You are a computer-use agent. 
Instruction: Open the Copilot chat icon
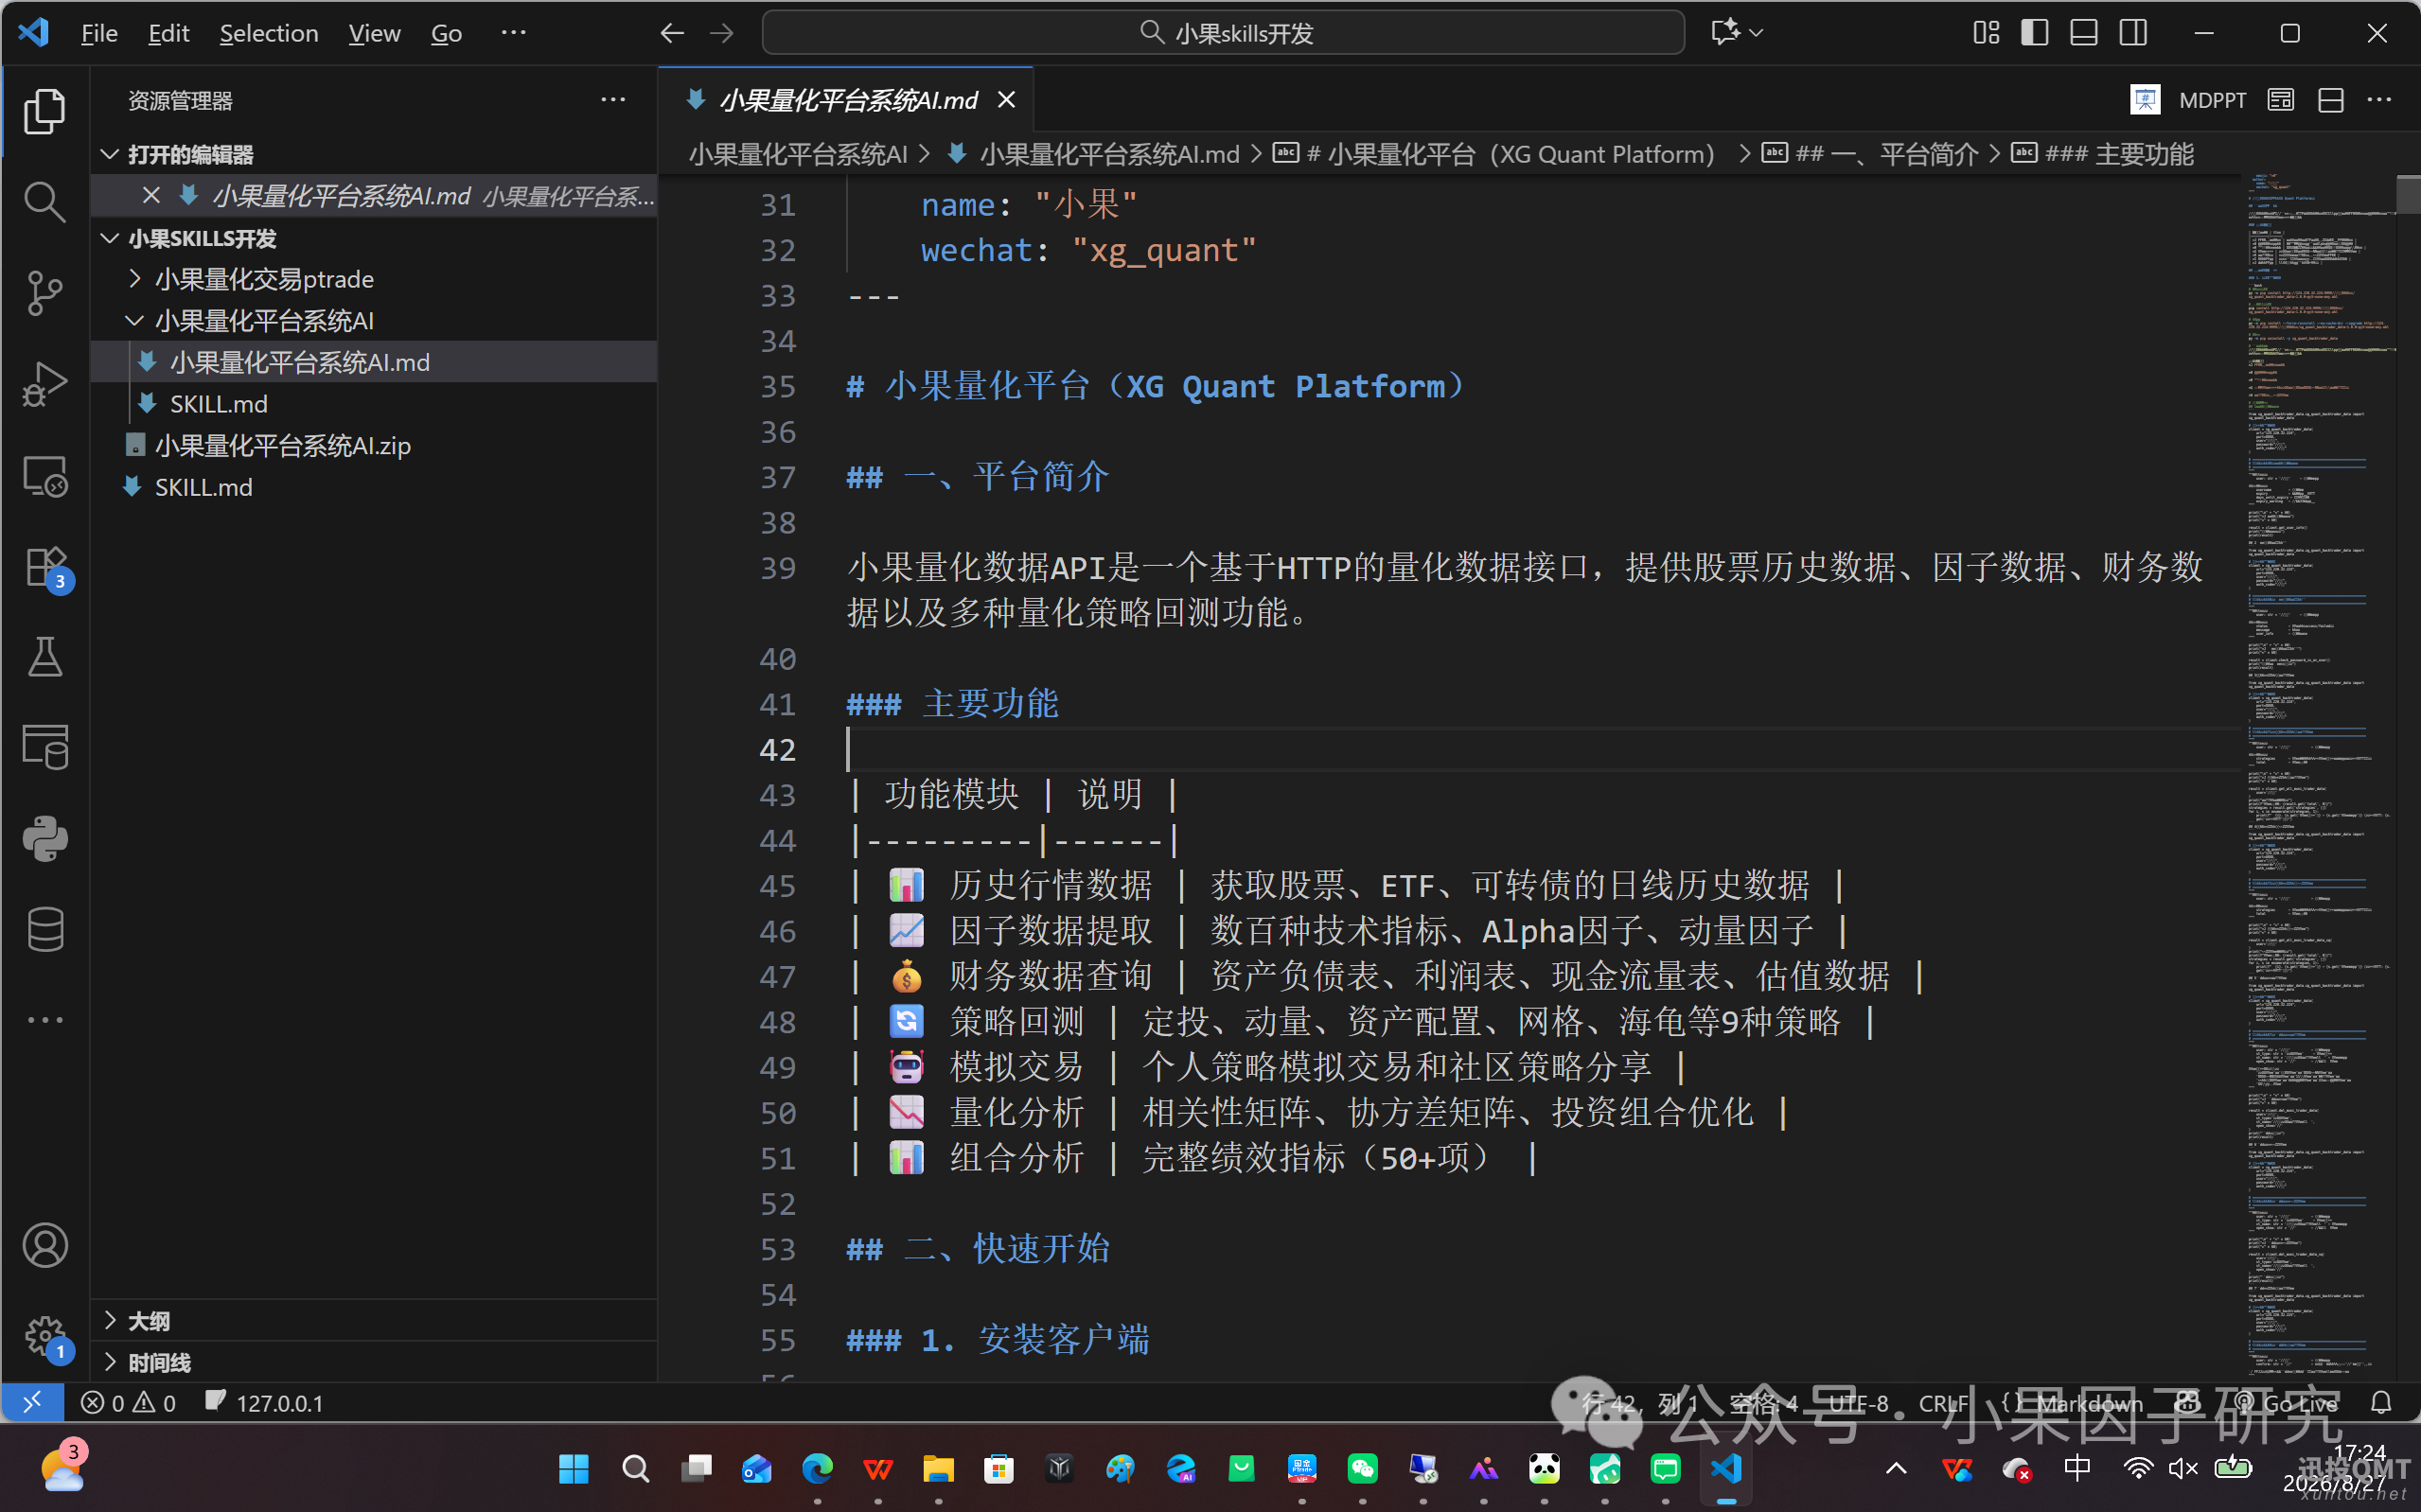tap(1725, 33)
